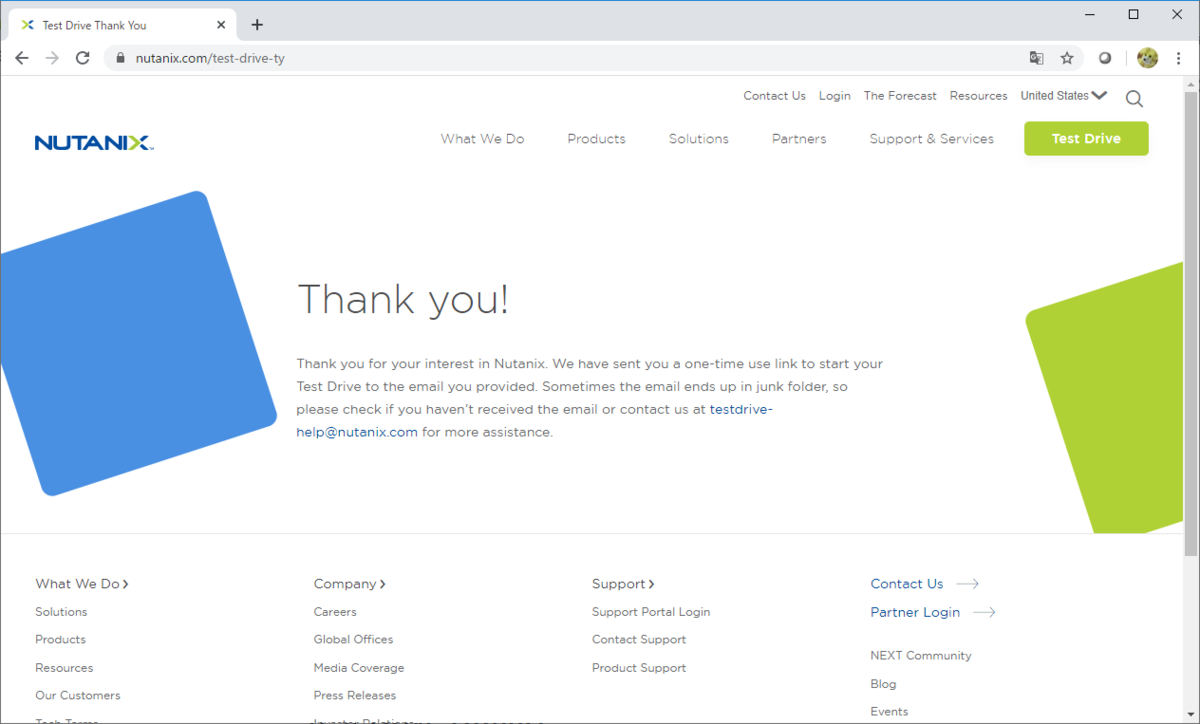Open the translate page icon

[x=1037, y=58]
